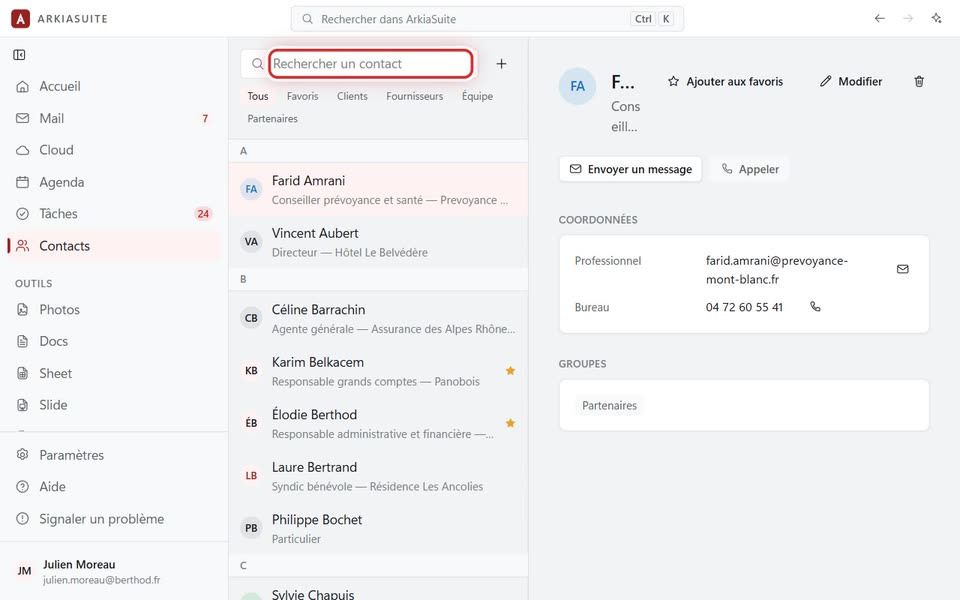This screenshot has width=960, height=600.
Task: Filter contacts by Fournisseurs
Action: (414, 96)
